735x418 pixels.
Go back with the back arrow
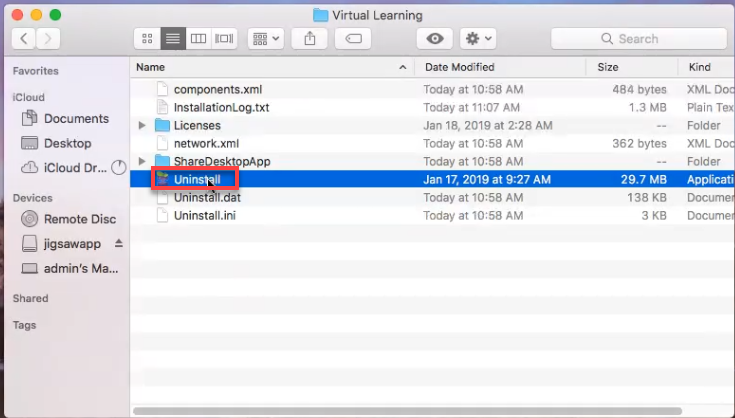click(x=24, y=38)
